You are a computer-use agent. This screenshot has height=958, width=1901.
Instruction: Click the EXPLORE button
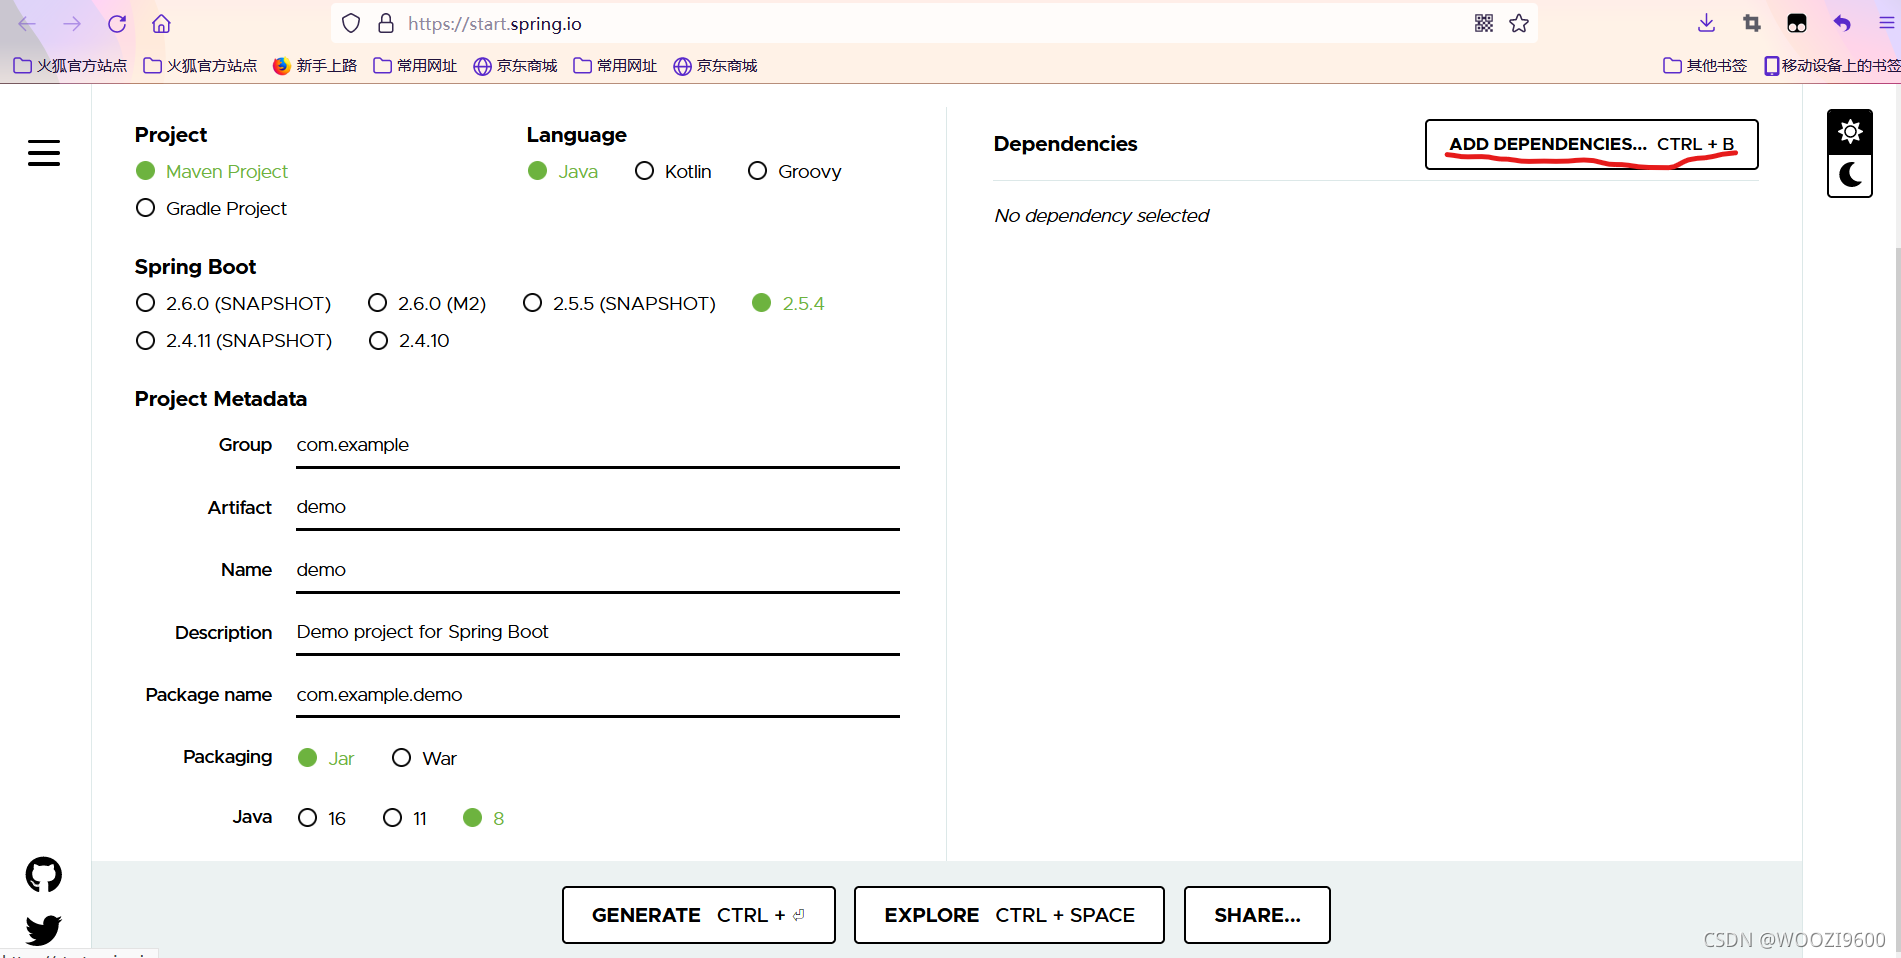1009,915
